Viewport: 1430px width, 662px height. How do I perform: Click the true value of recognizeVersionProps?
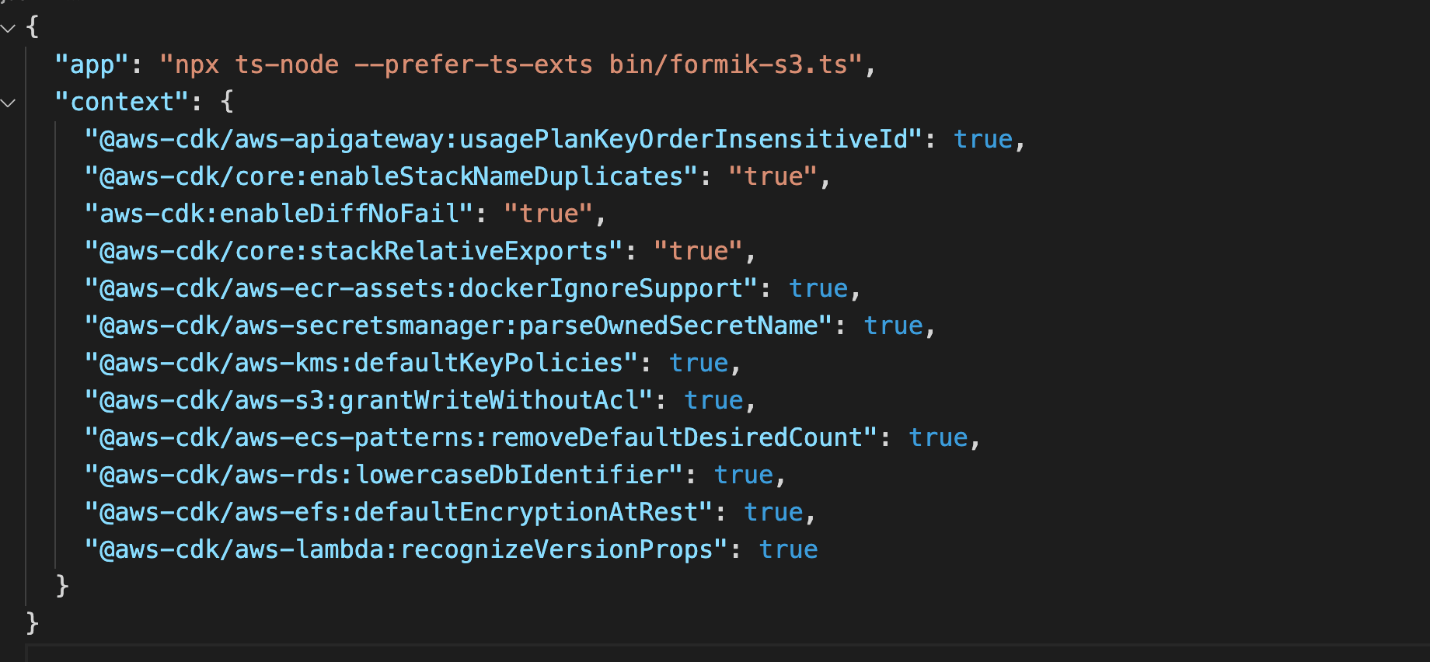[x=789, y=549]
